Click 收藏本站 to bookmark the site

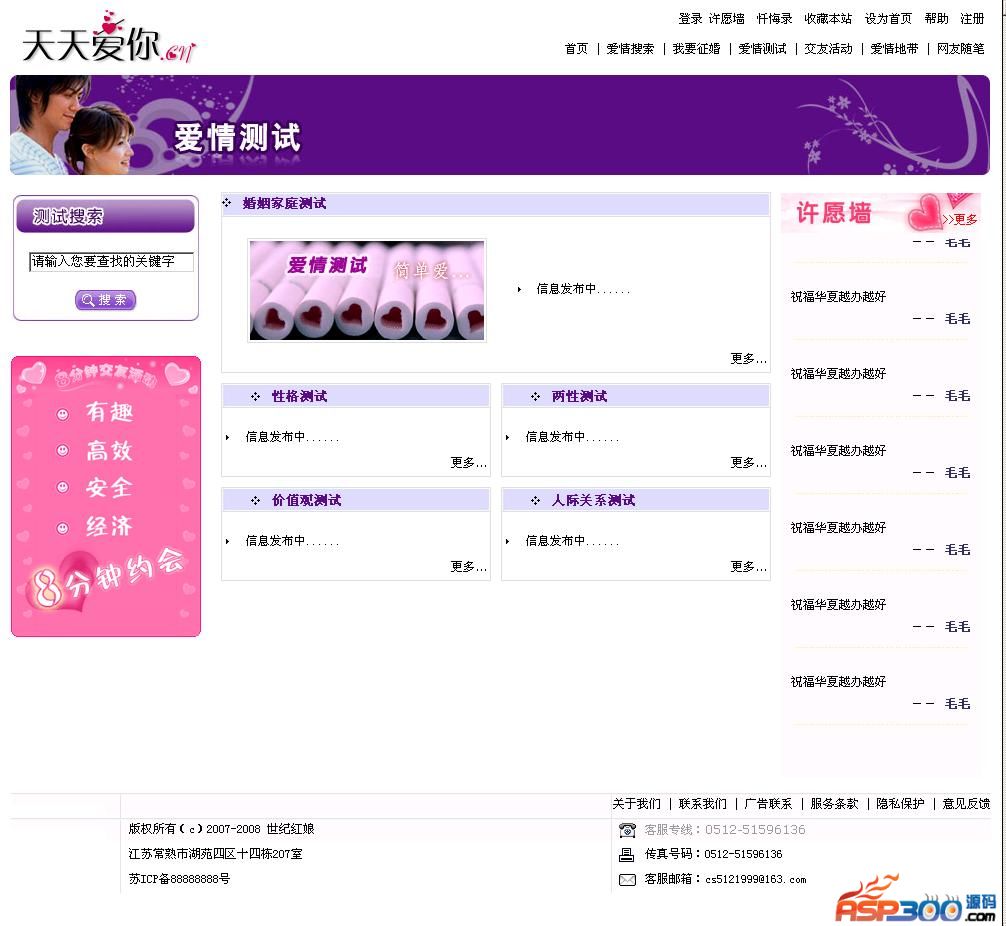[828, 19]
